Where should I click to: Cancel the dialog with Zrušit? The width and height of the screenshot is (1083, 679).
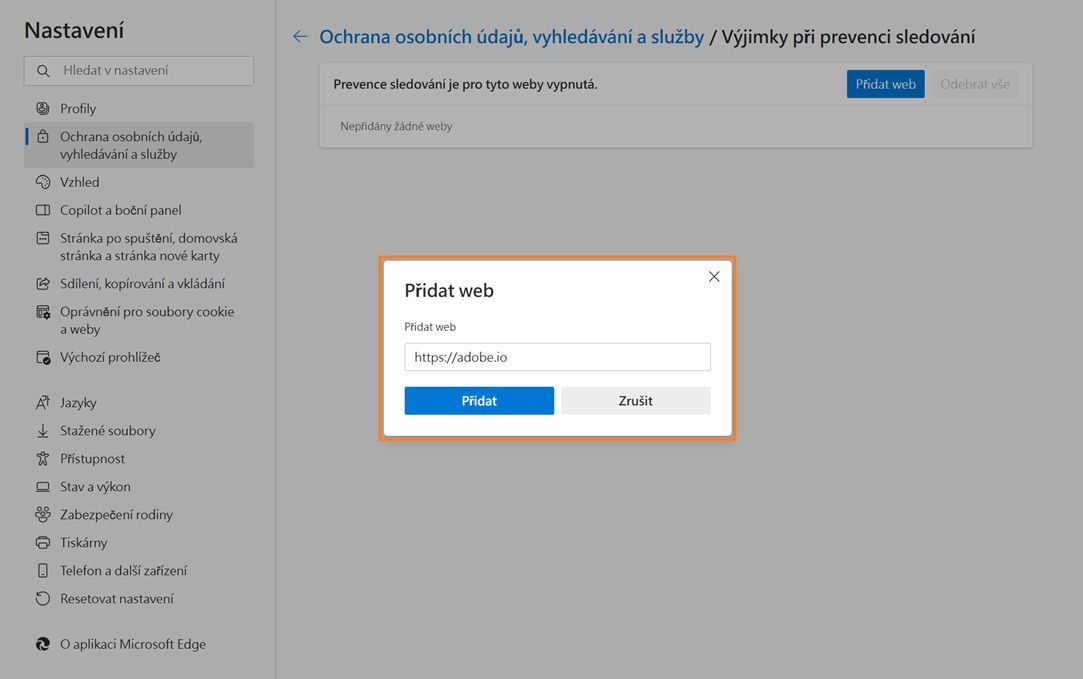636,400
